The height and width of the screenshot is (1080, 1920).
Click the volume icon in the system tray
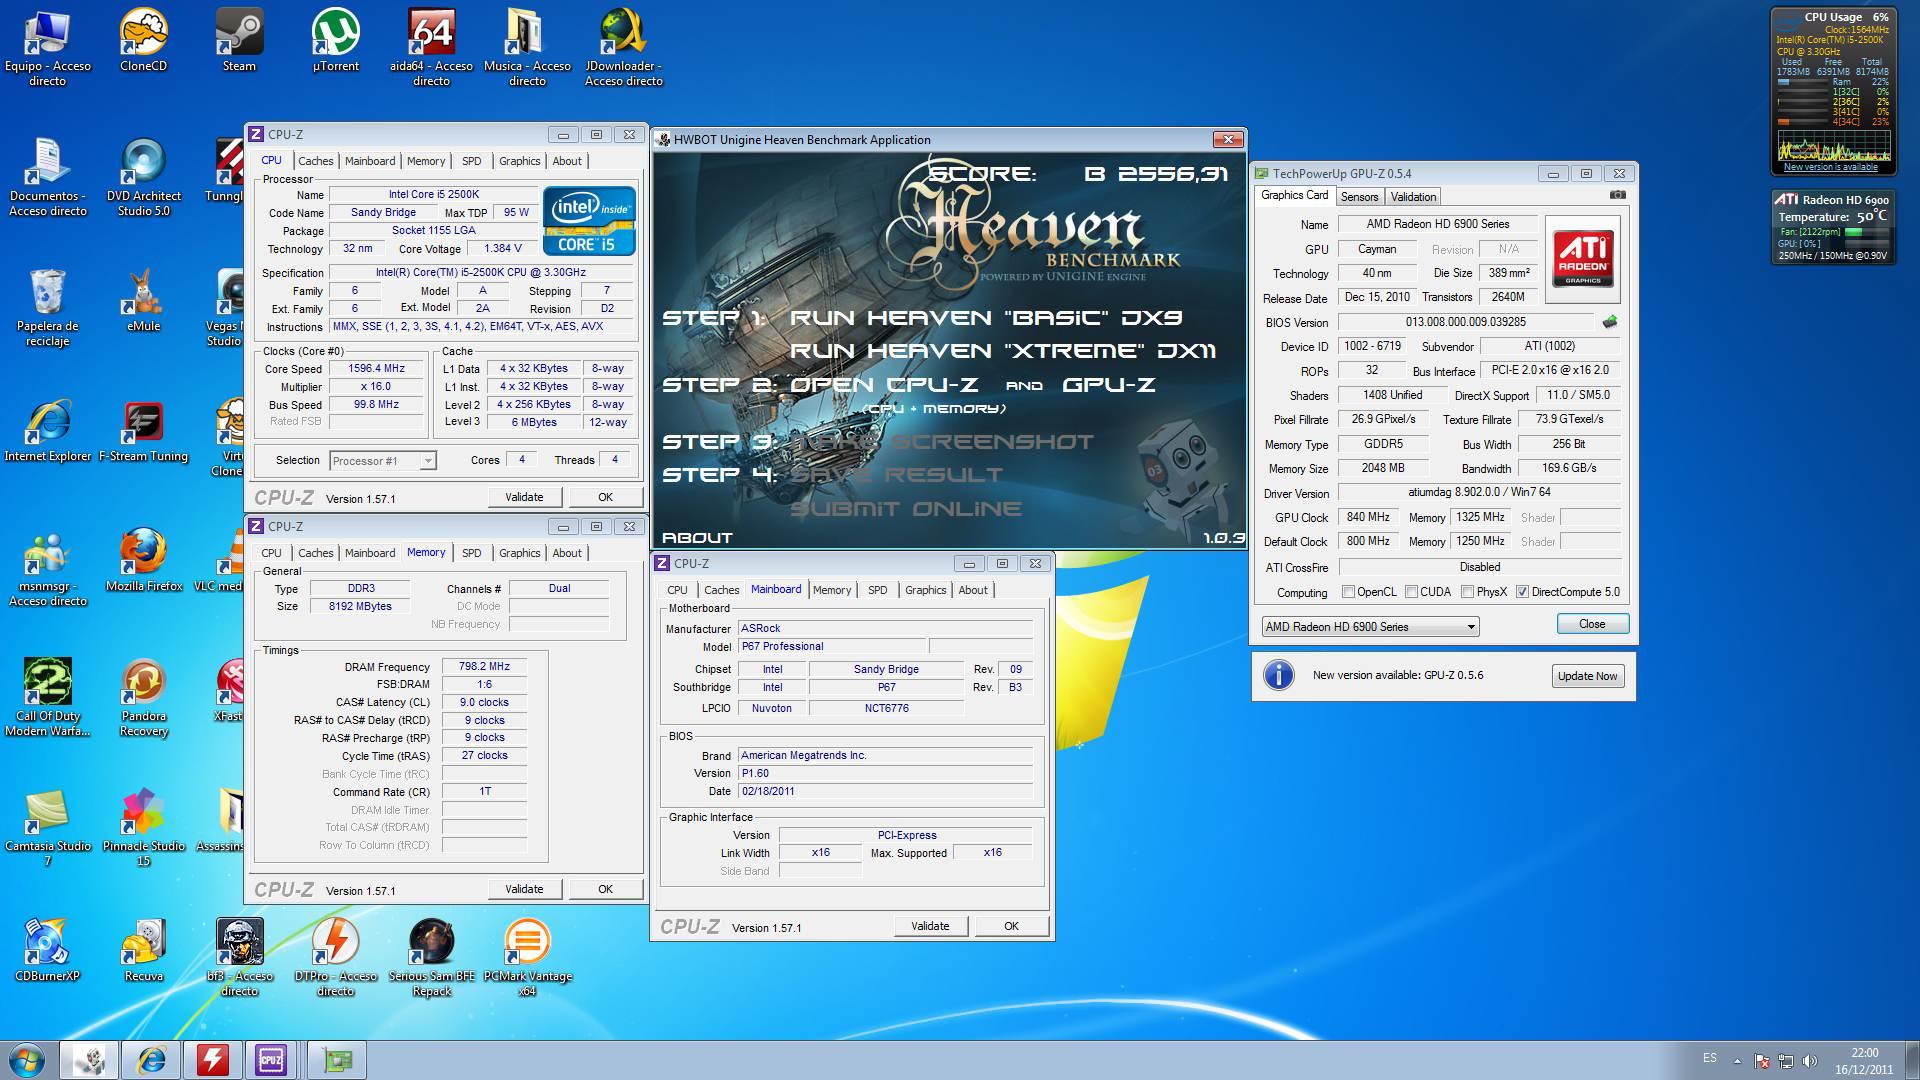1811,1060
